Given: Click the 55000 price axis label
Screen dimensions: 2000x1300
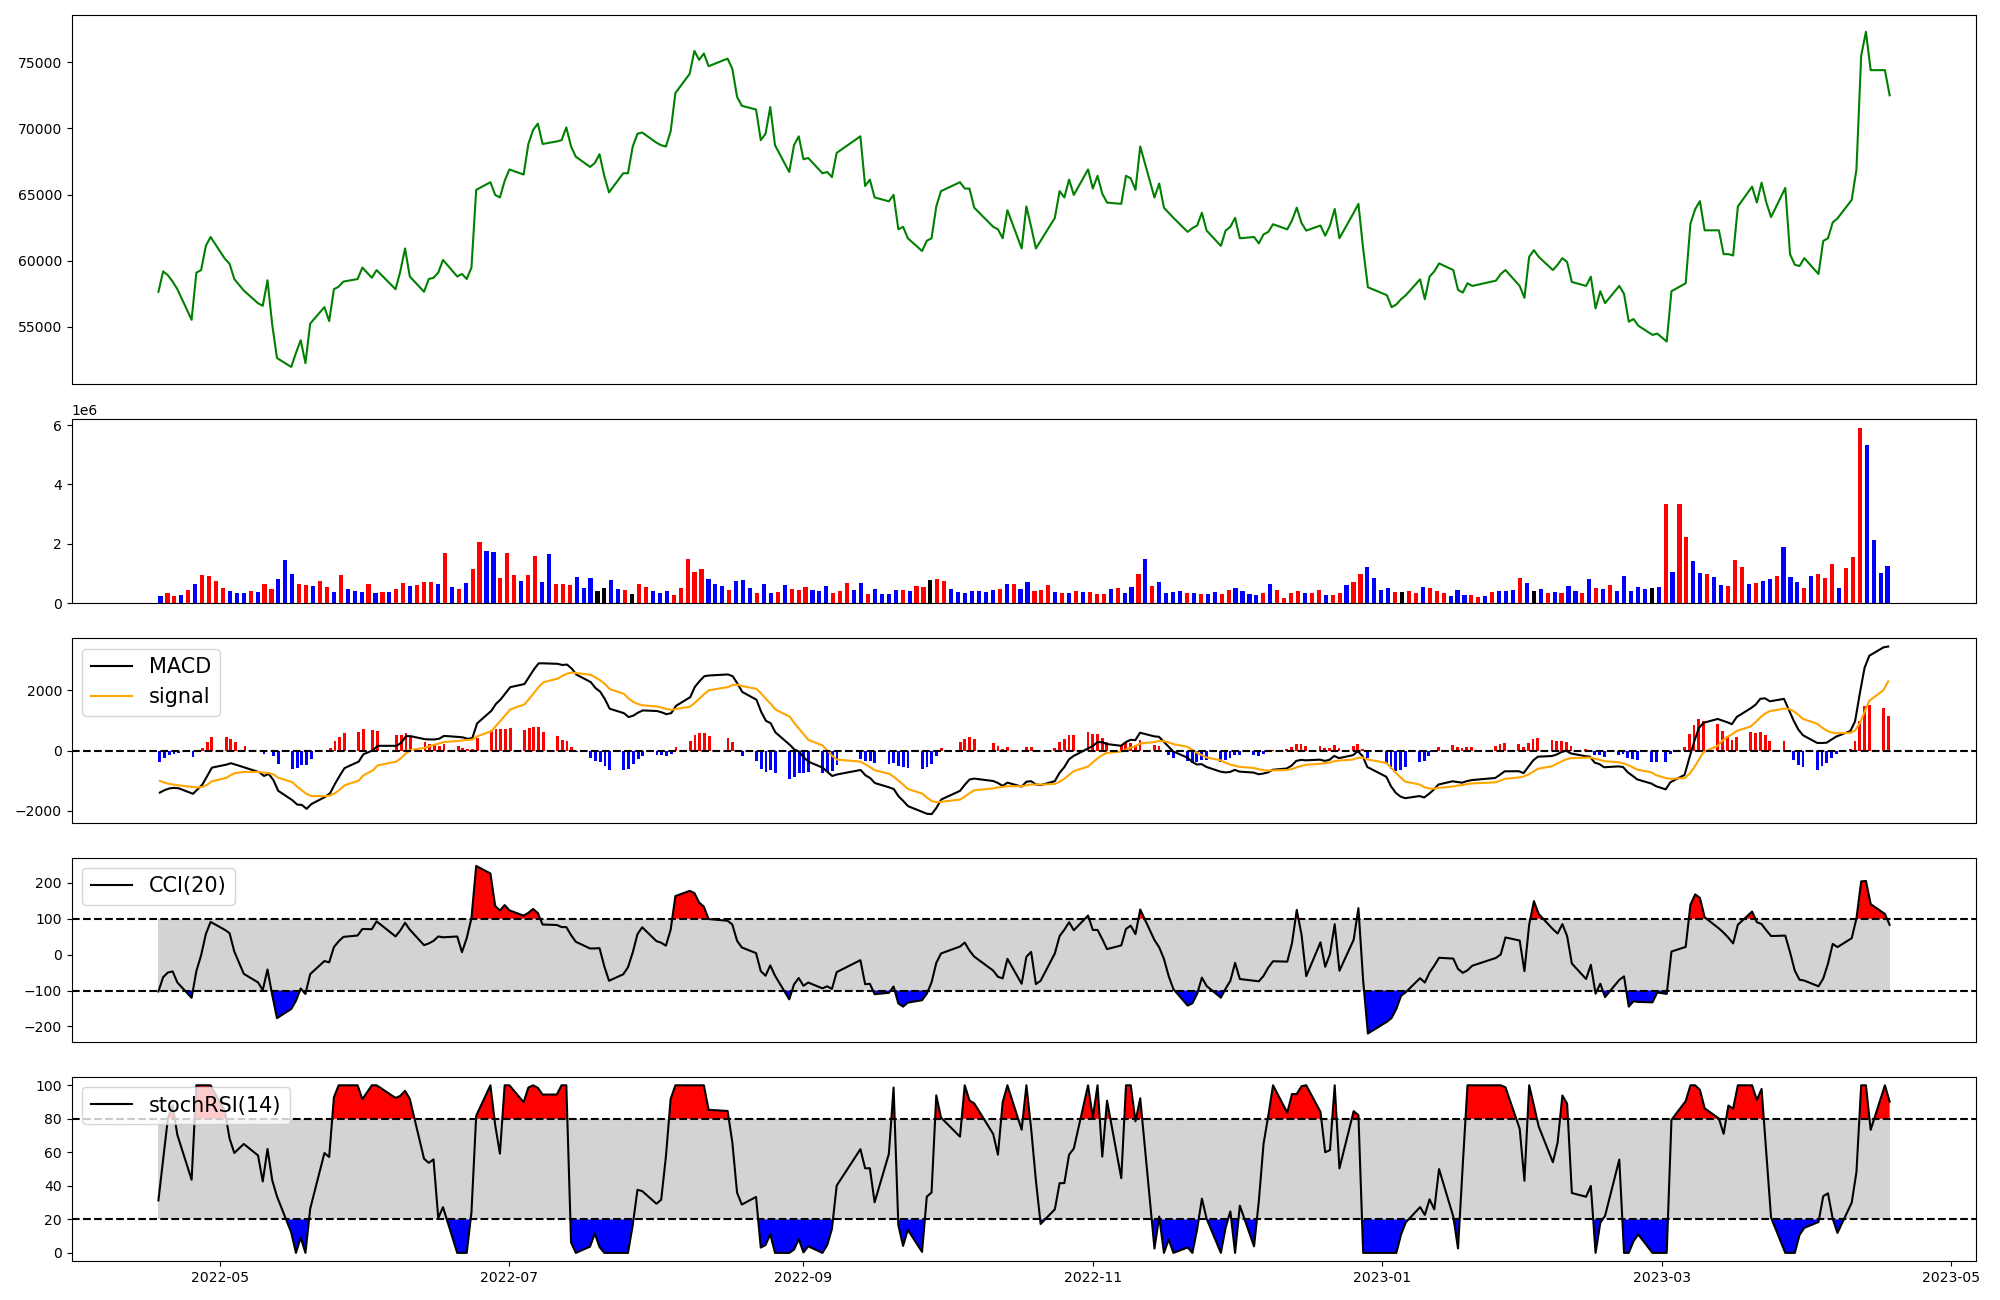Looking at the screenshot, I should point(40,327).
